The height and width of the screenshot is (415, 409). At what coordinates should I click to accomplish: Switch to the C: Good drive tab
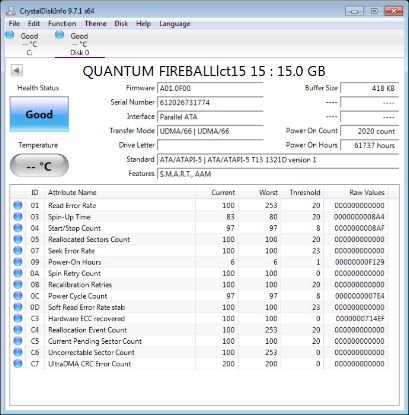coord(29,44)
